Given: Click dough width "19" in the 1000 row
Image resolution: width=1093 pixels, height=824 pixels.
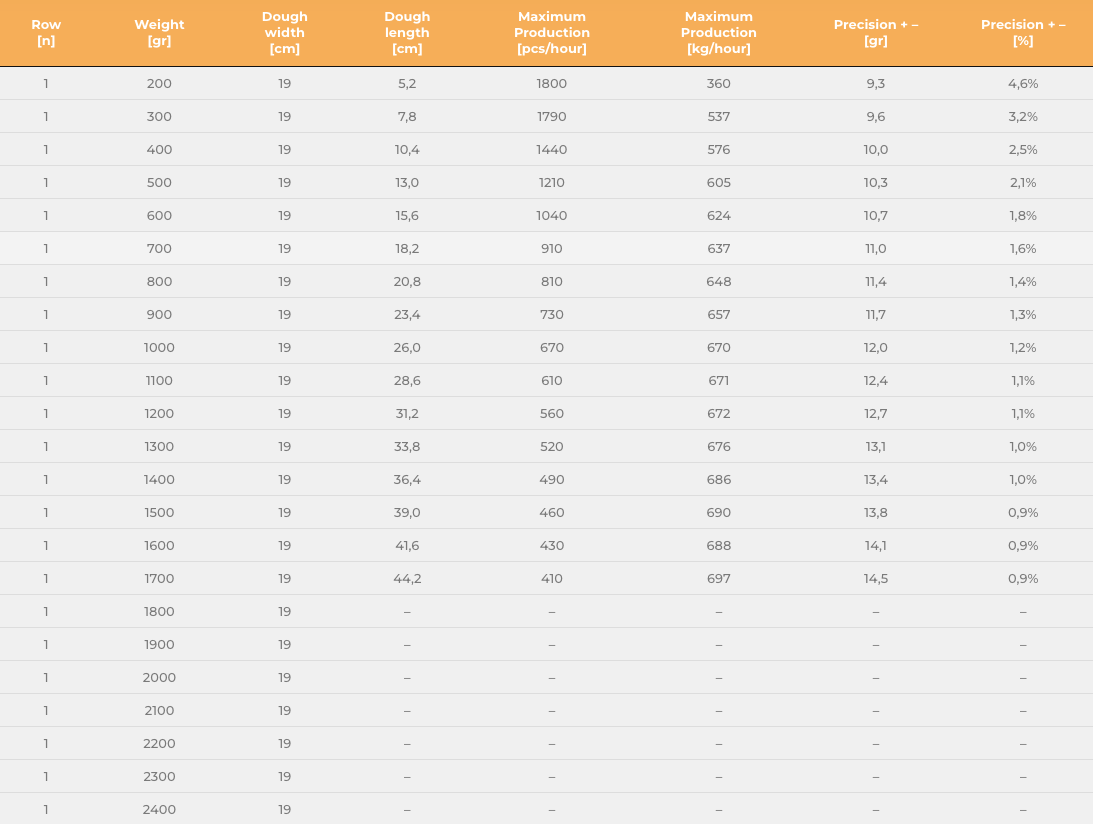Looking at the screenshot, I should tap(284, 347).
